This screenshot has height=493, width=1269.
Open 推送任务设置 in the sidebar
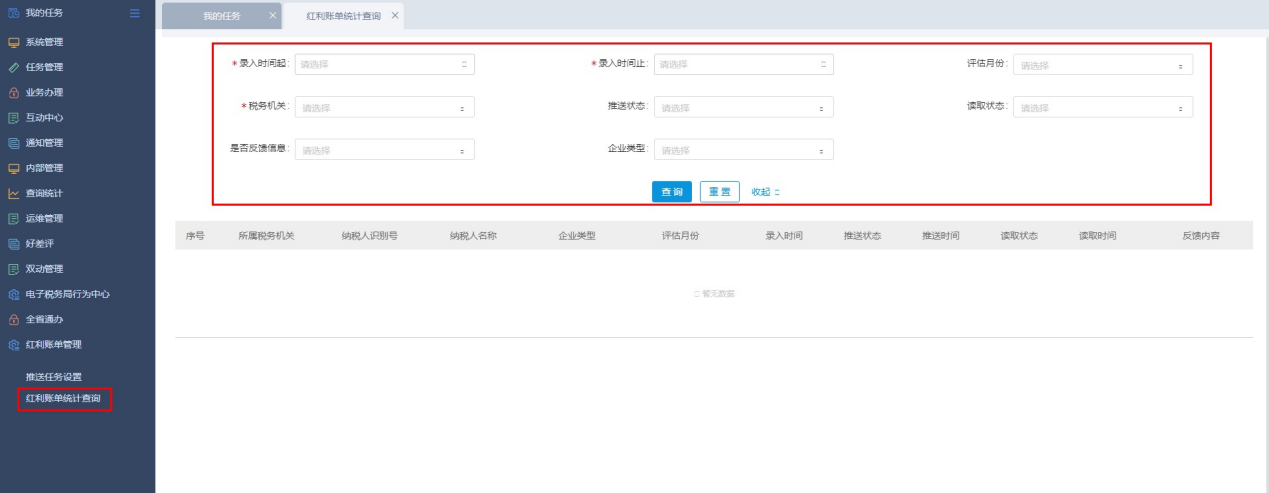pyautogui.click(x=54, y=377)
